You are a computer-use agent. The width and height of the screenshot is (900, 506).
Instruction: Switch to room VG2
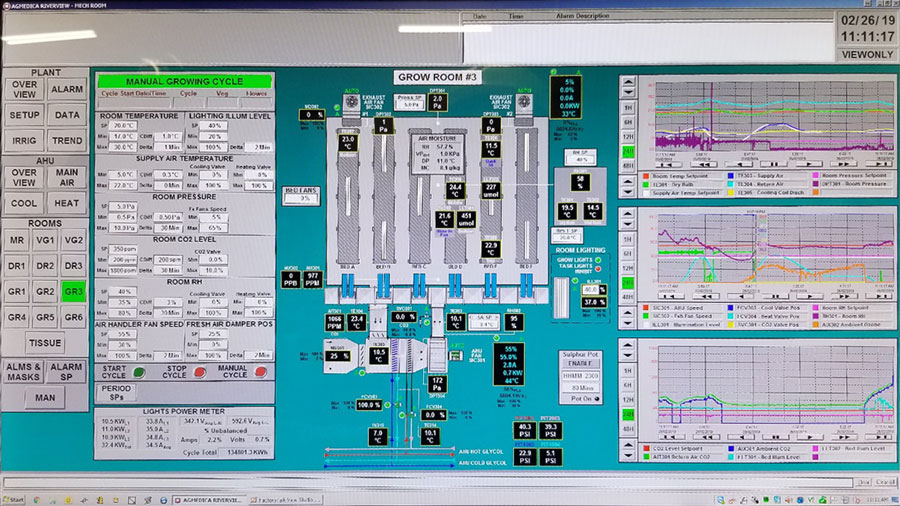coord(73,240)
